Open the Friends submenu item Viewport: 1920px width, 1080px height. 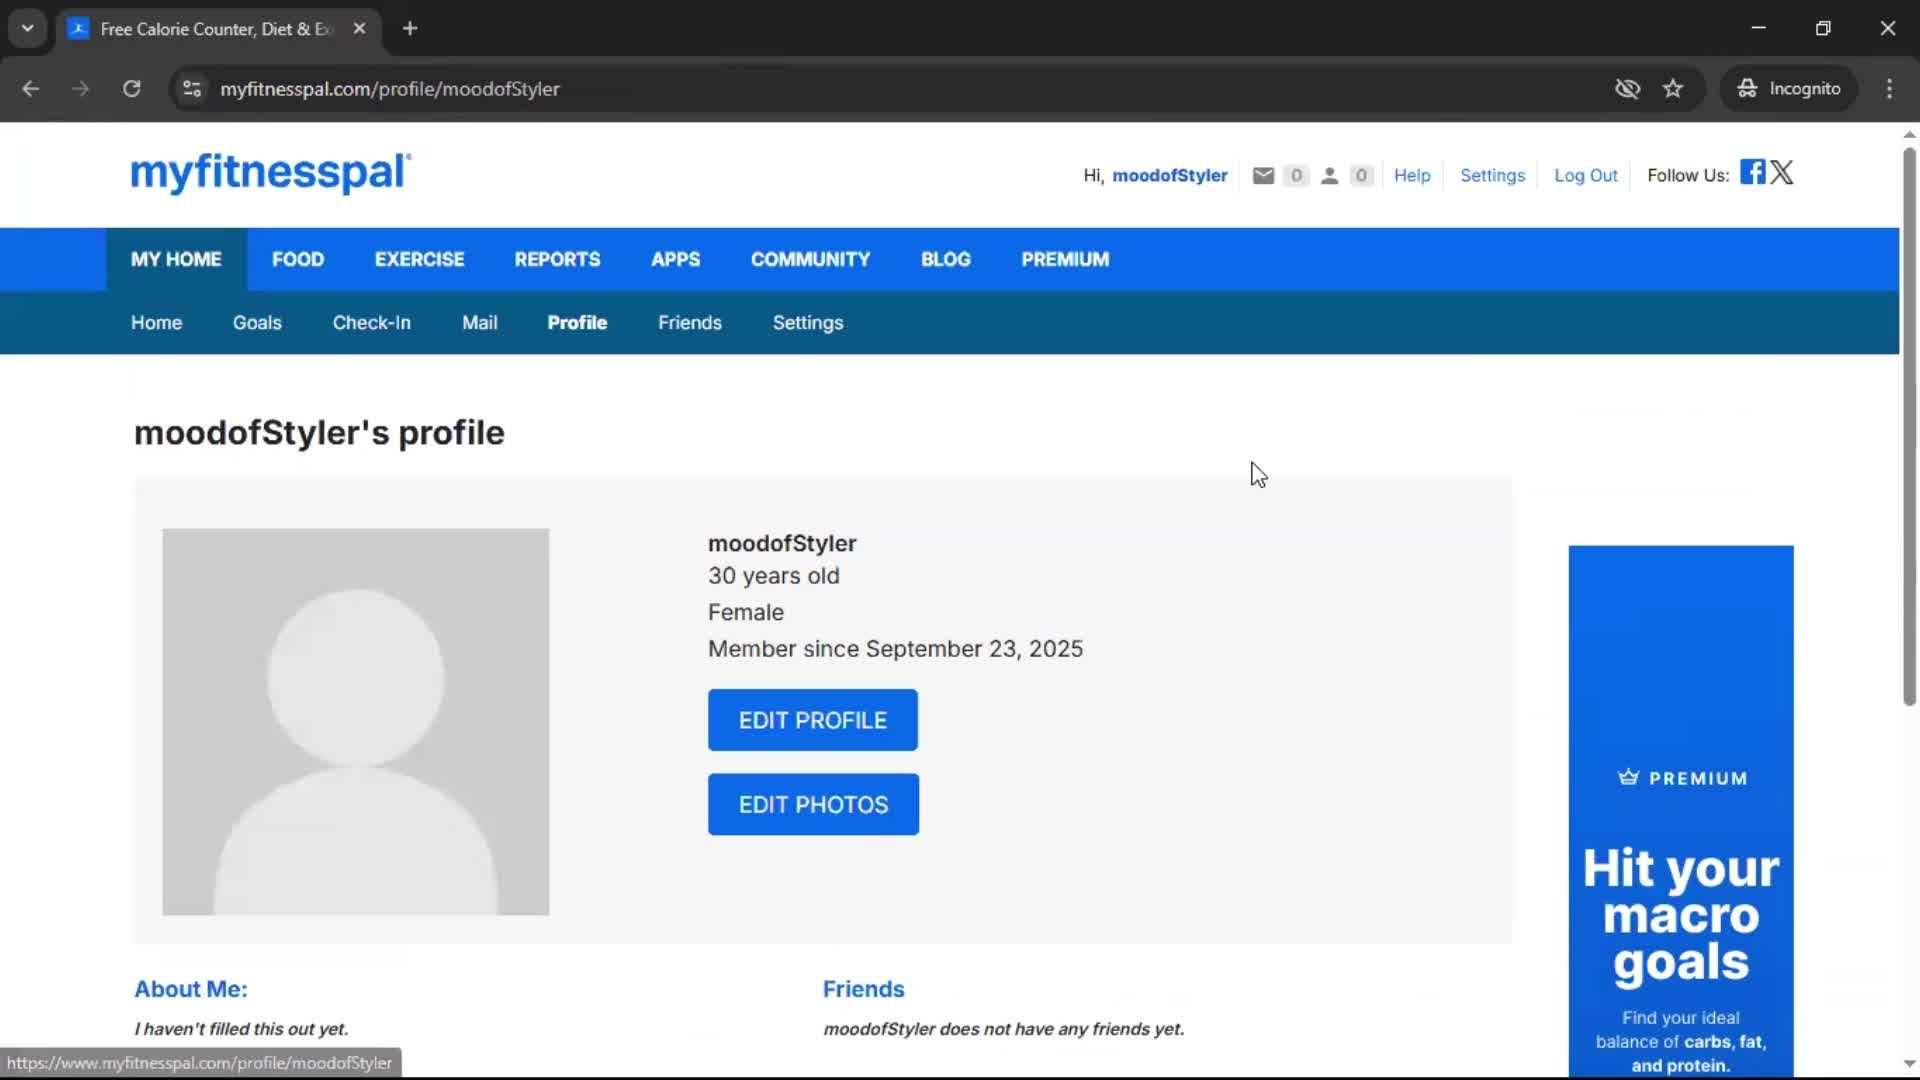[689, 323]
